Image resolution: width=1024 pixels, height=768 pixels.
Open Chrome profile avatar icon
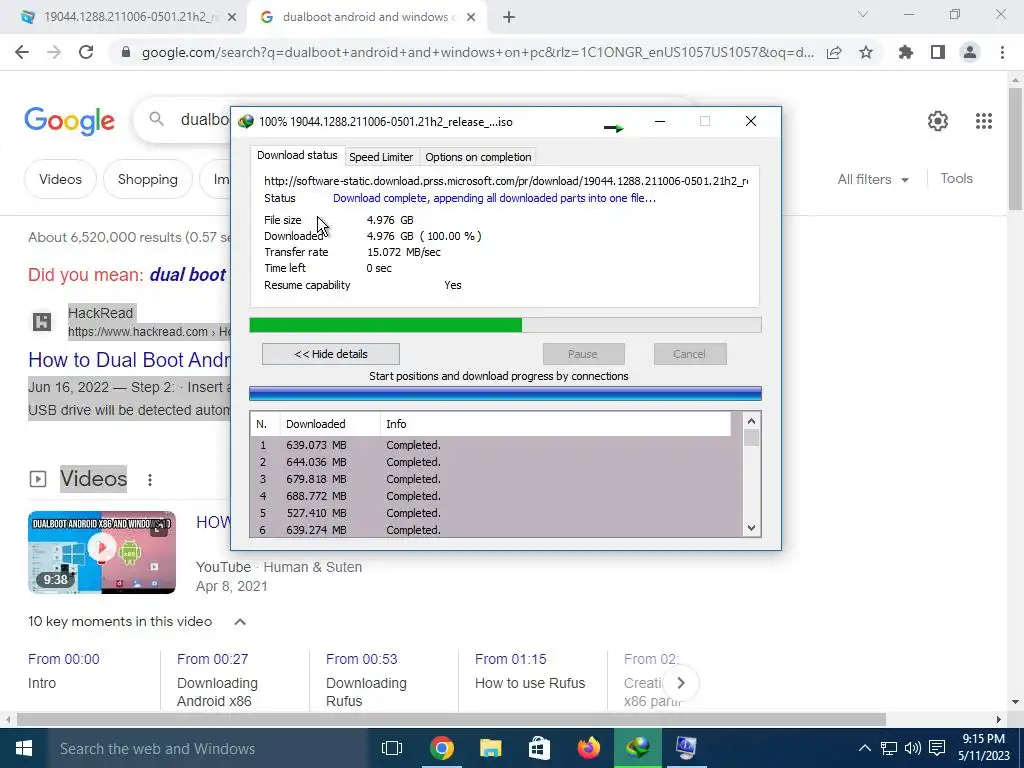point(970,52)
